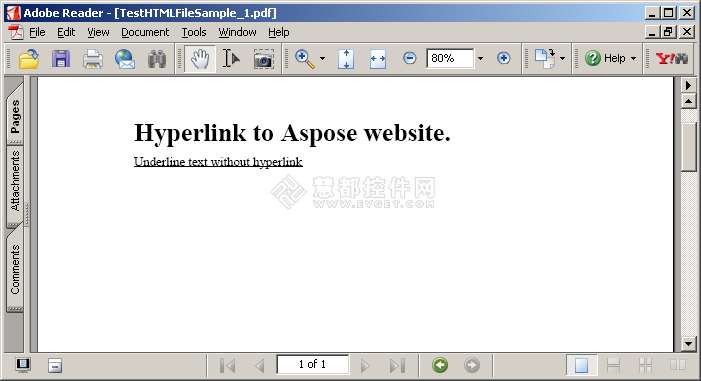
Task: Click the Adobe PDF document icon in menu bar
Action: [x=15, y=32]
